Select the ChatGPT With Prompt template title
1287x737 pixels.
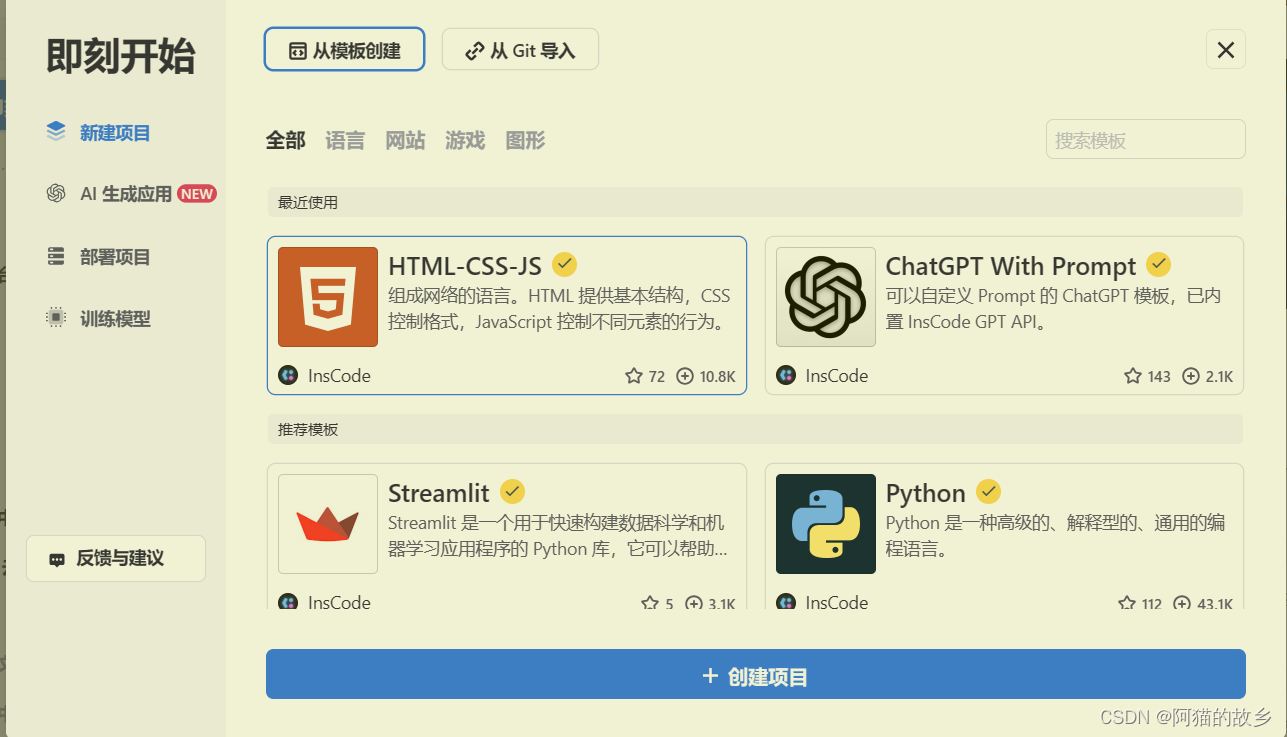(1011, 266)
